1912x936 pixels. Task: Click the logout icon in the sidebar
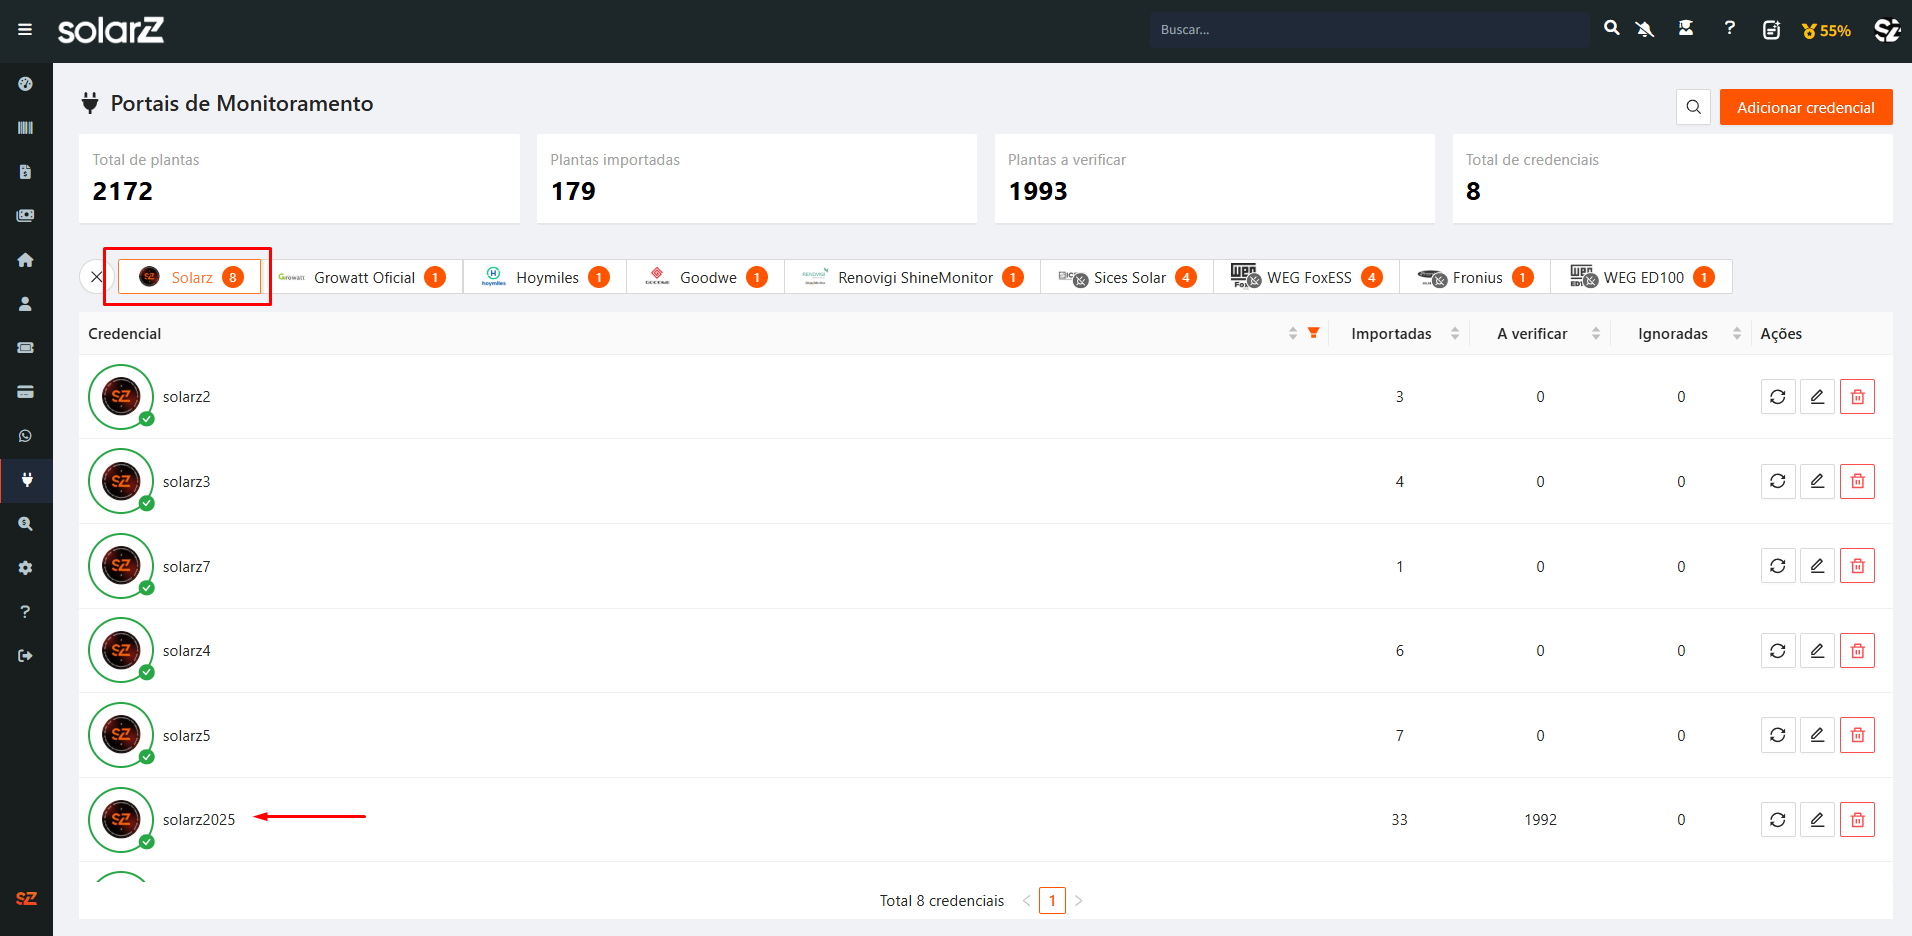pos(26,656)
